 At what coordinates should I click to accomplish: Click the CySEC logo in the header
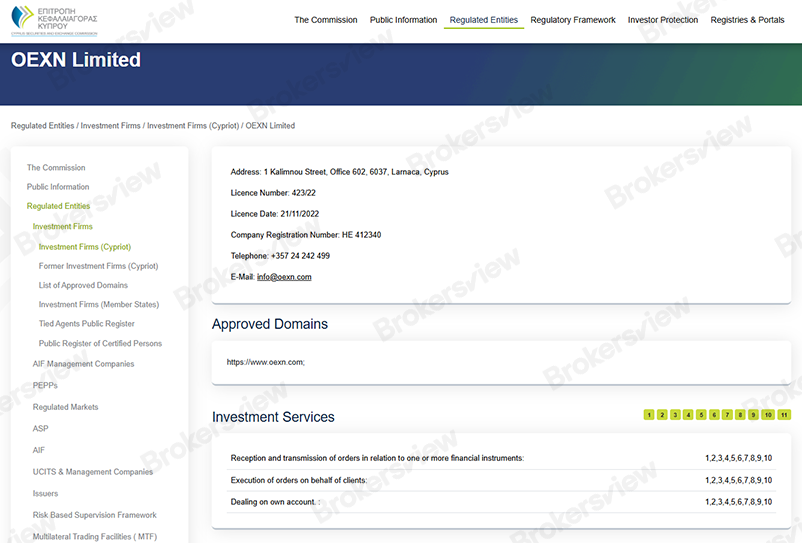[x=54, y=20]
